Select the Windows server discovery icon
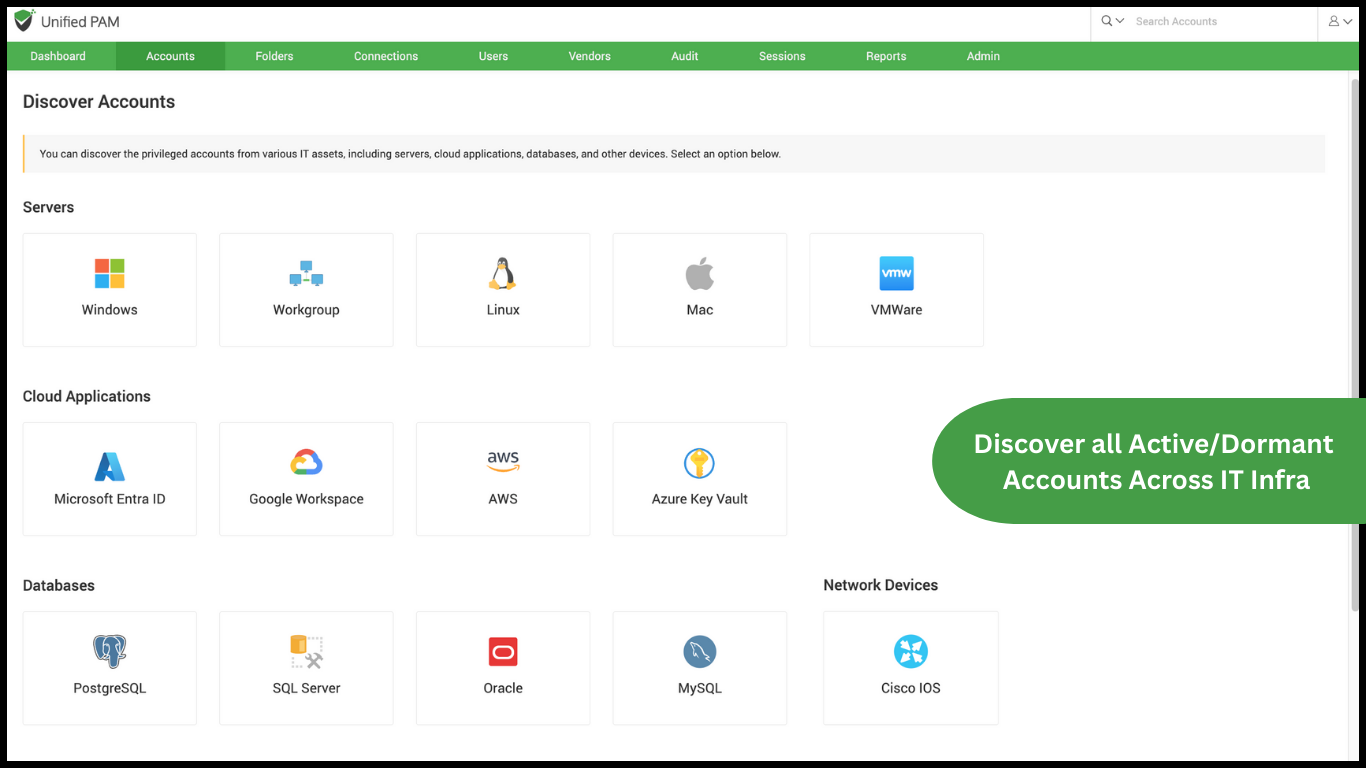Screen dimensions: 1366x768 [109, 274]
